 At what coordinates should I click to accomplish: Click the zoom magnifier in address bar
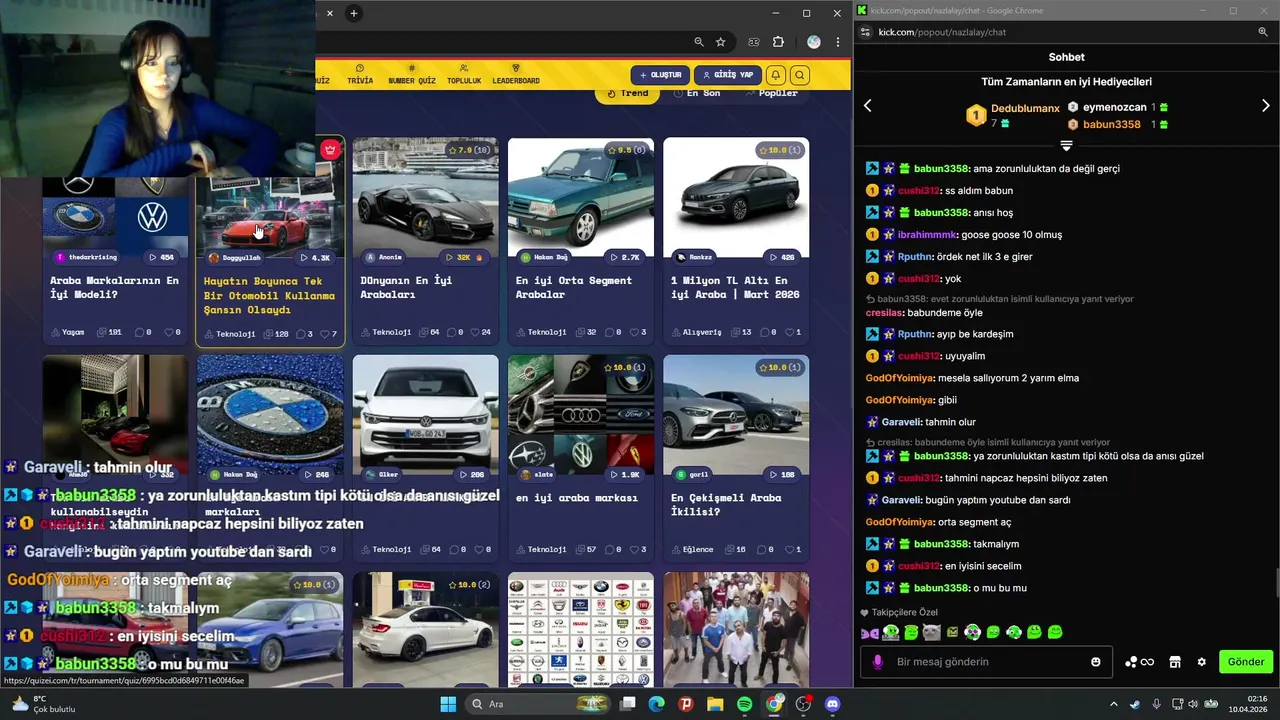click(699, 42)
